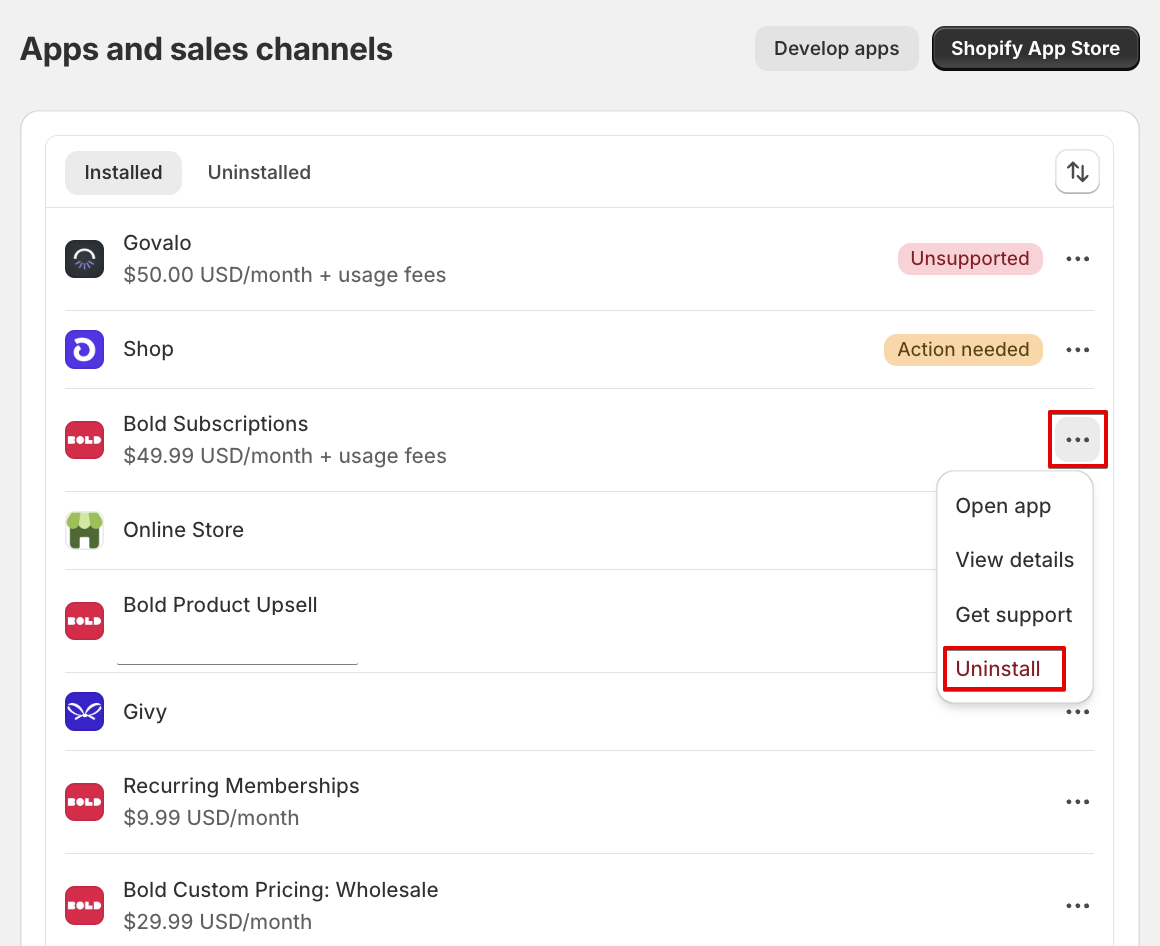Open Bold Custom Pricing: Wholesale name

[280, 890]
